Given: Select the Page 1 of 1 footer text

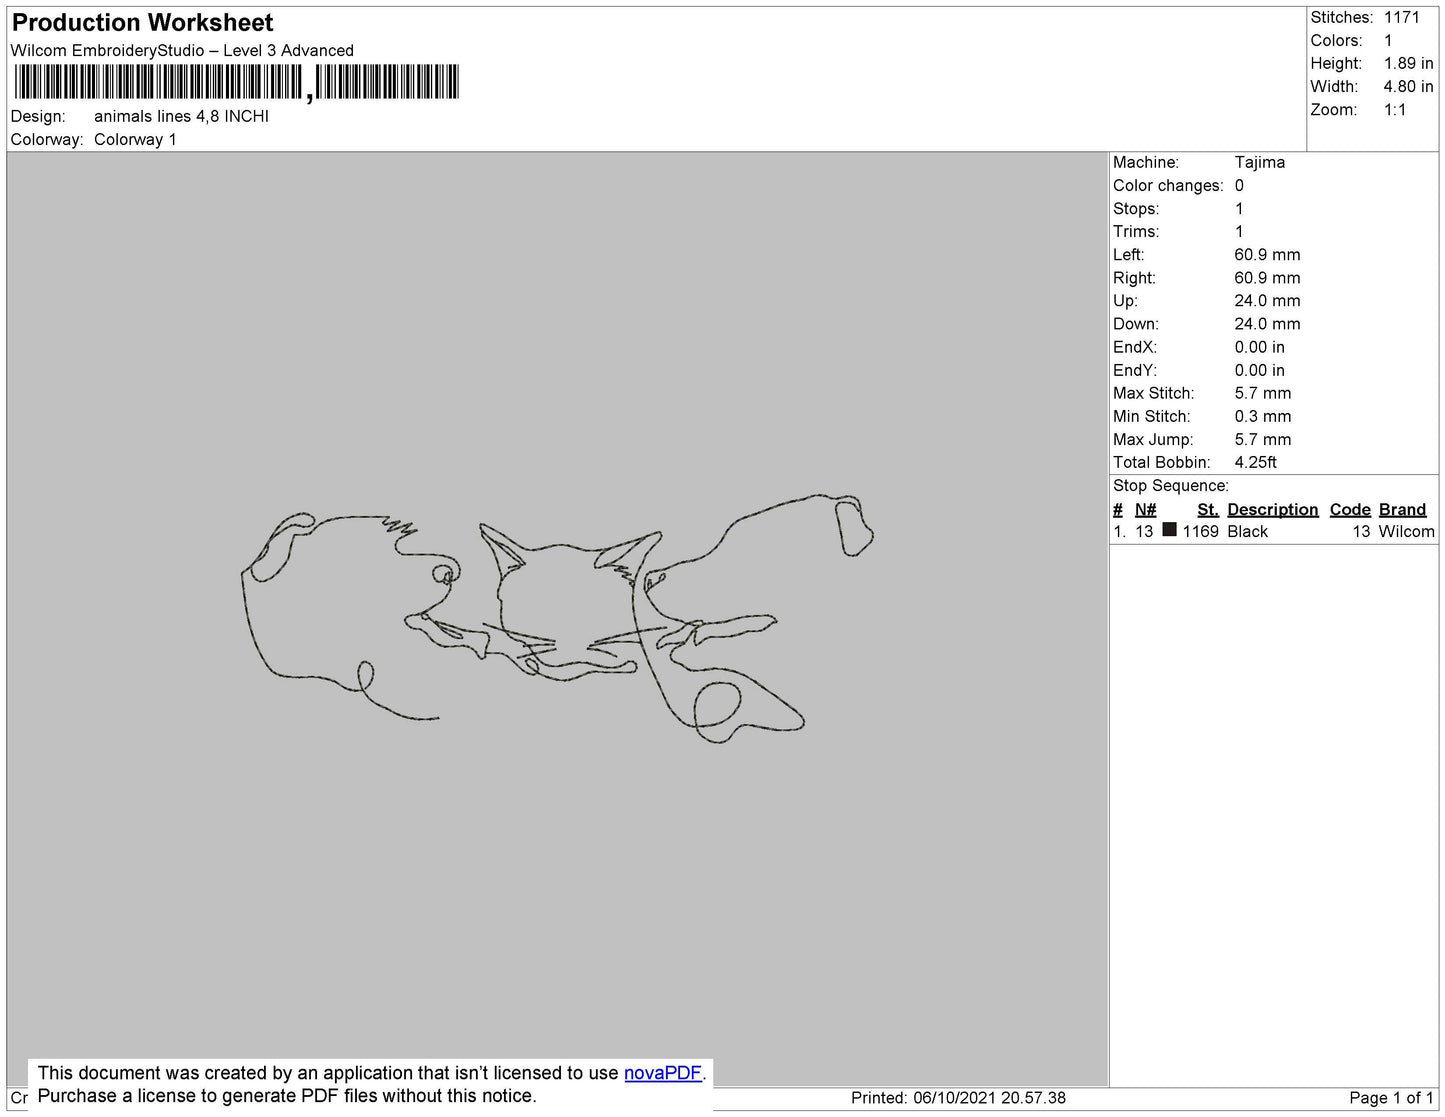Looking at the screenshot, I should click(x=1391, y=1097).
